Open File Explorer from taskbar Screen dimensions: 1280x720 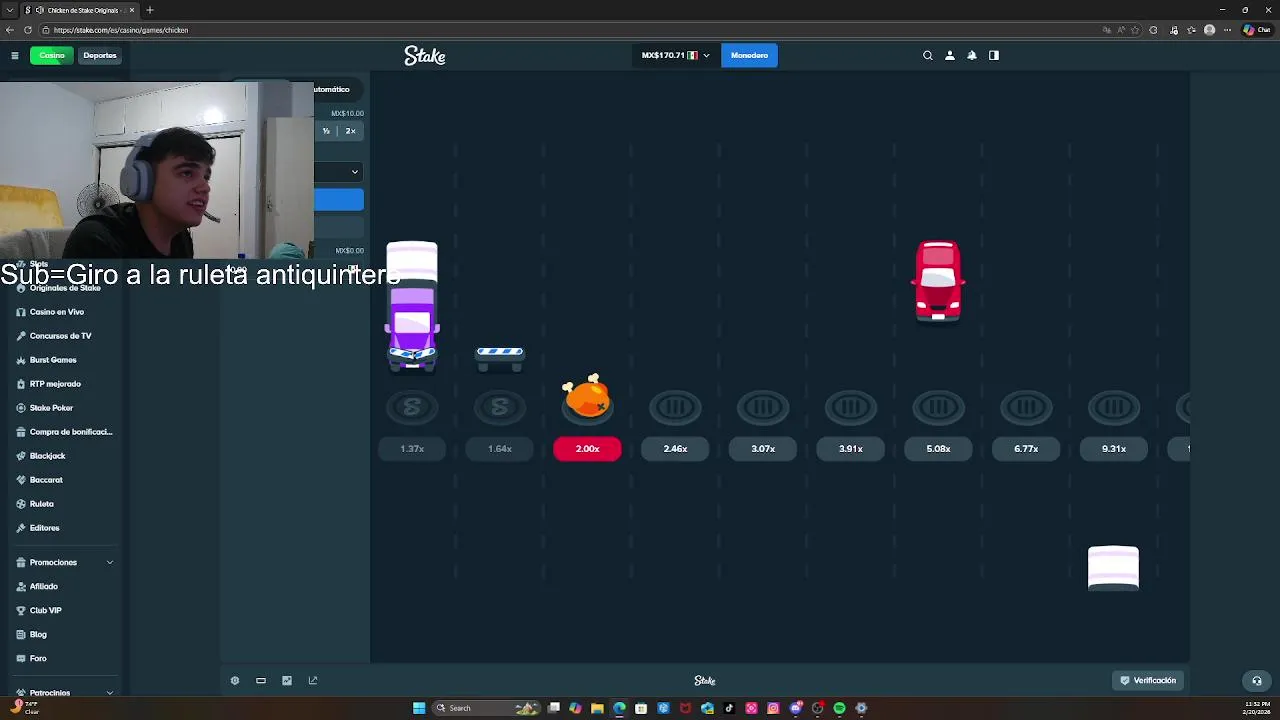(597, 708)
